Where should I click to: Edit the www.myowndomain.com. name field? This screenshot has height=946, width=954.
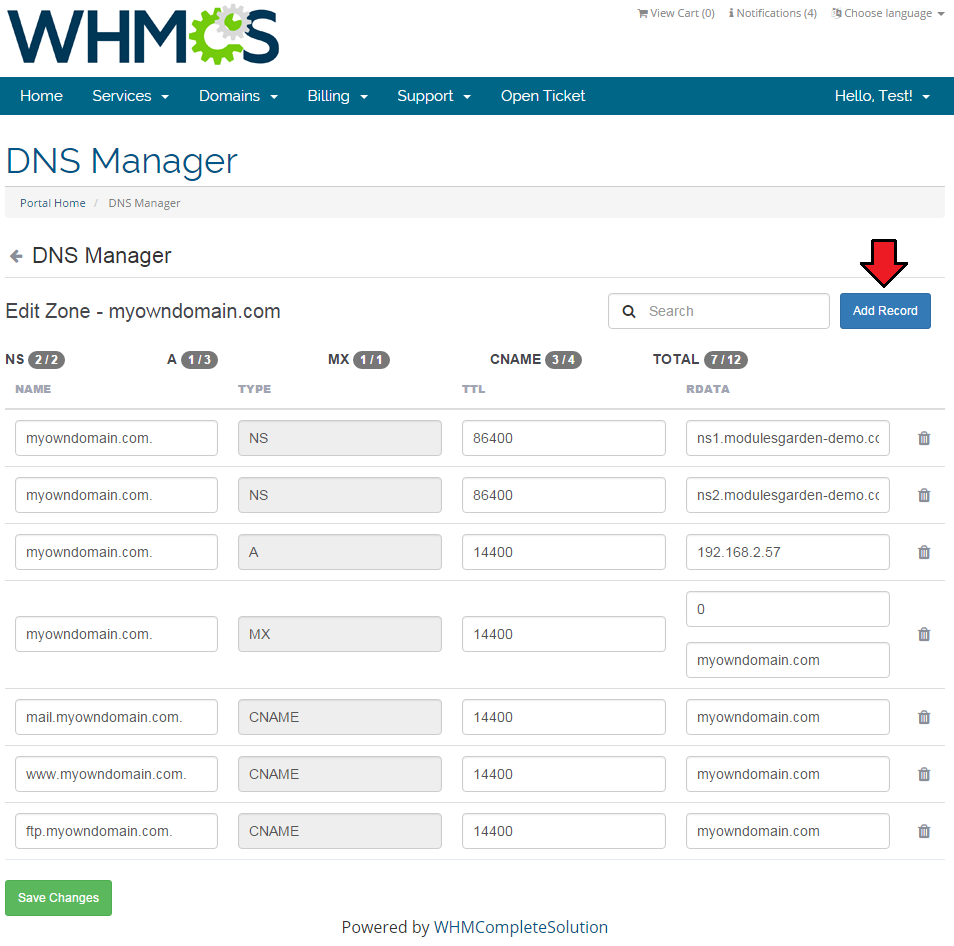pyautogui.click(x=116, y=774)
